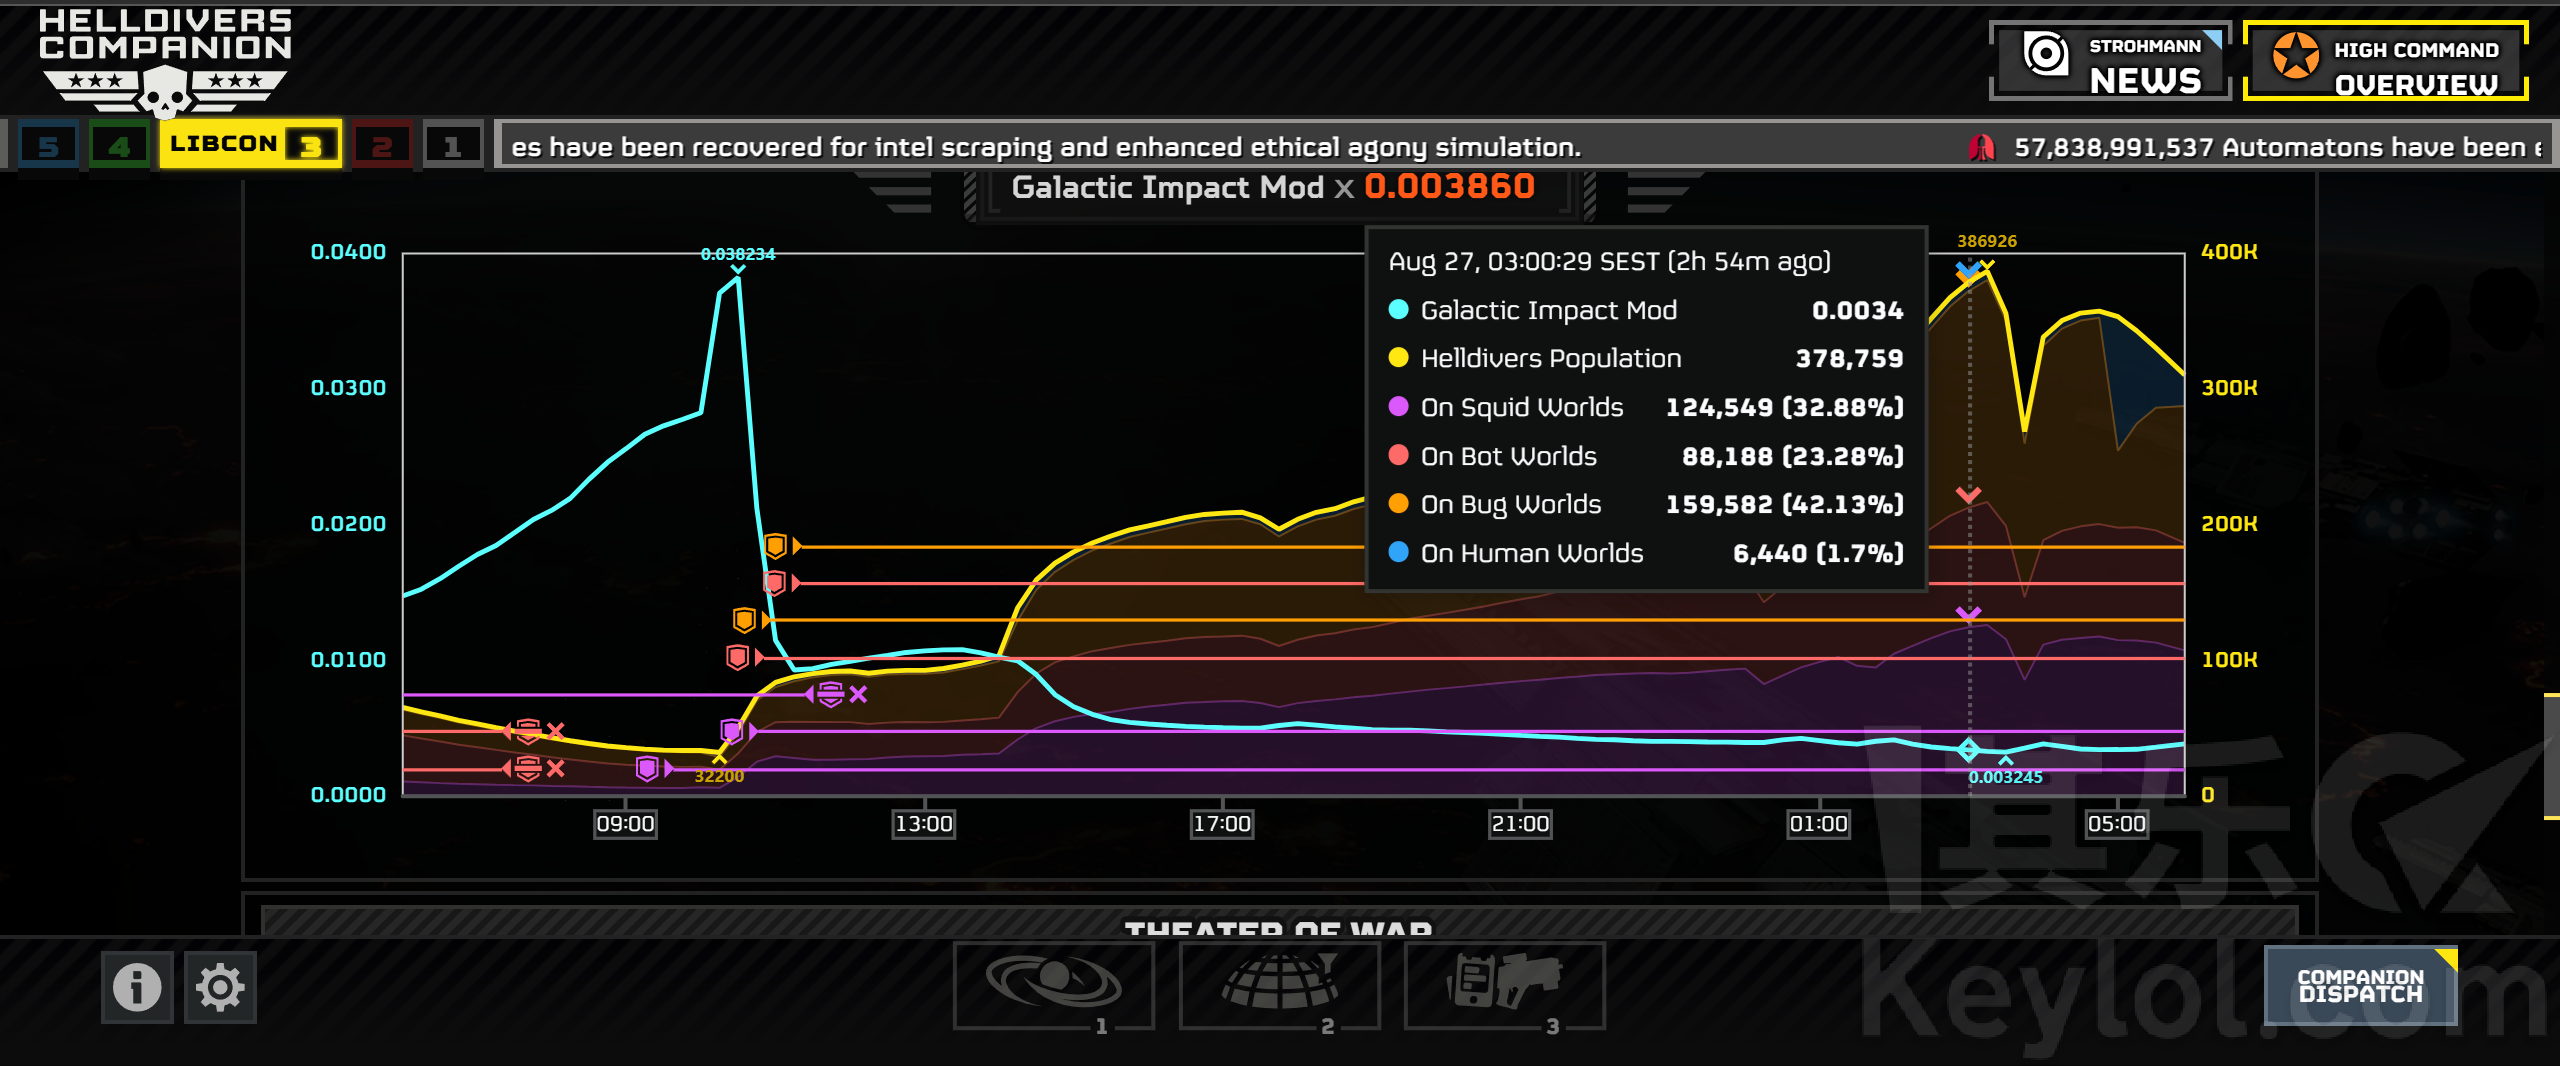Open the High Command Overview
The width and height of the screenshot is (2560, 1066).
coord(2386,61)
